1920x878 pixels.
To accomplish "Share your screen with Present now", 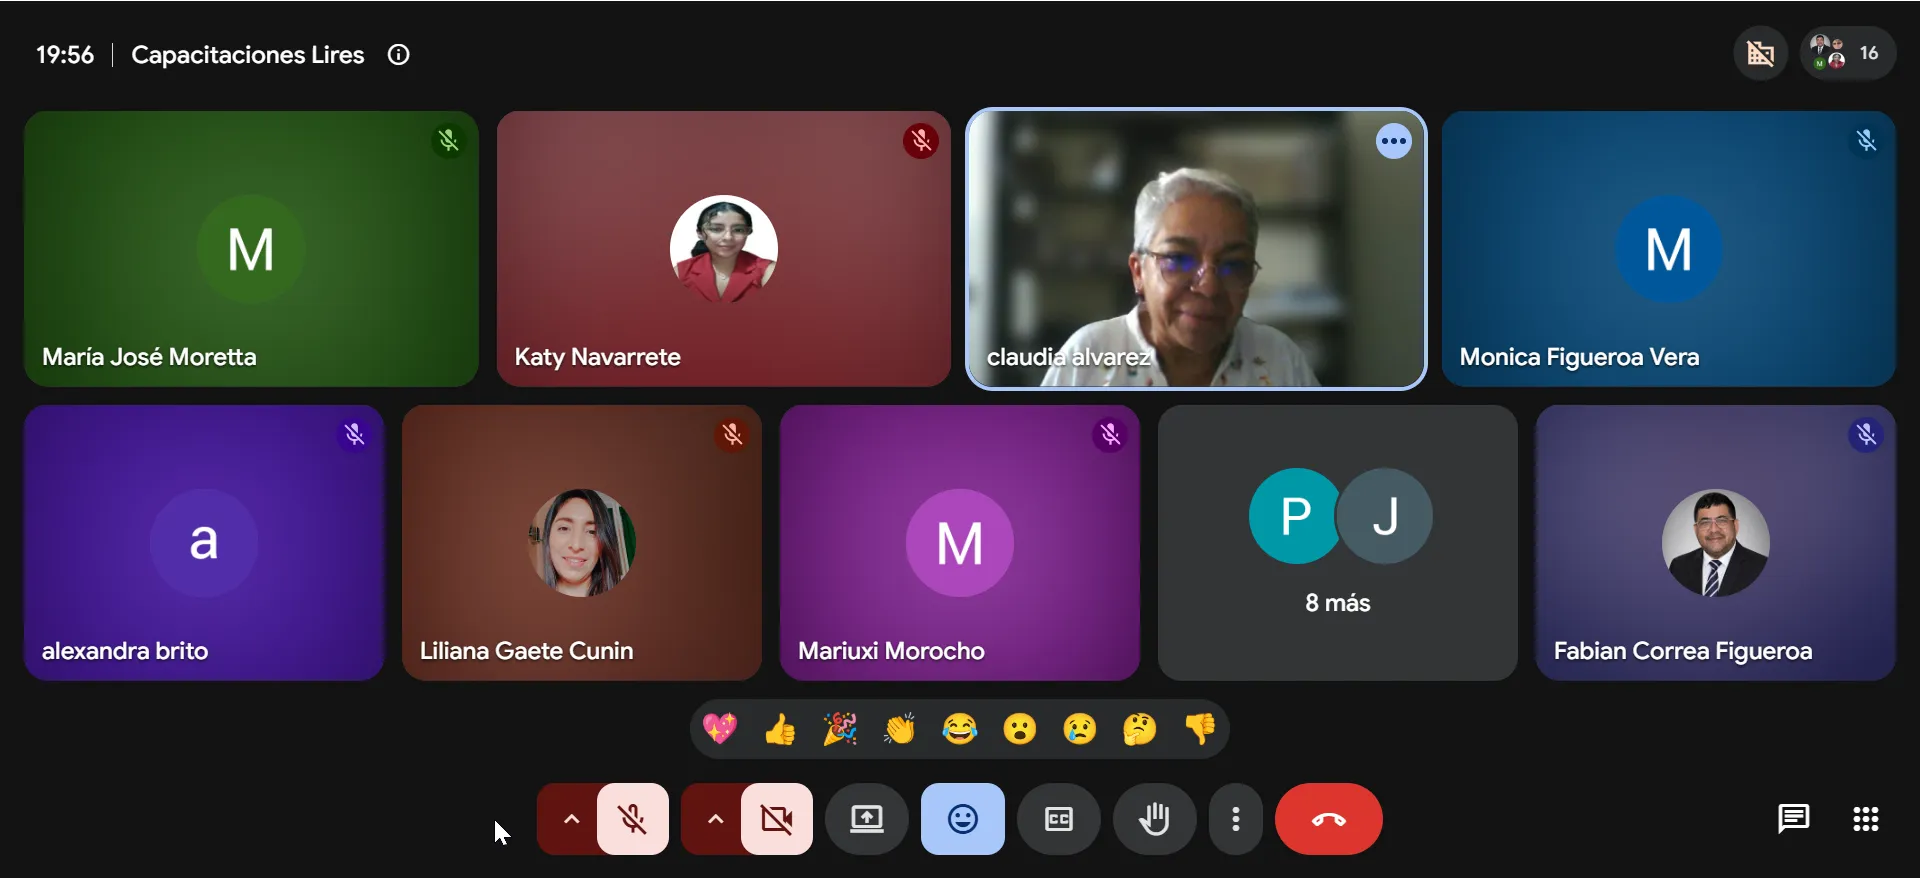I will click(x=867, y=819).
